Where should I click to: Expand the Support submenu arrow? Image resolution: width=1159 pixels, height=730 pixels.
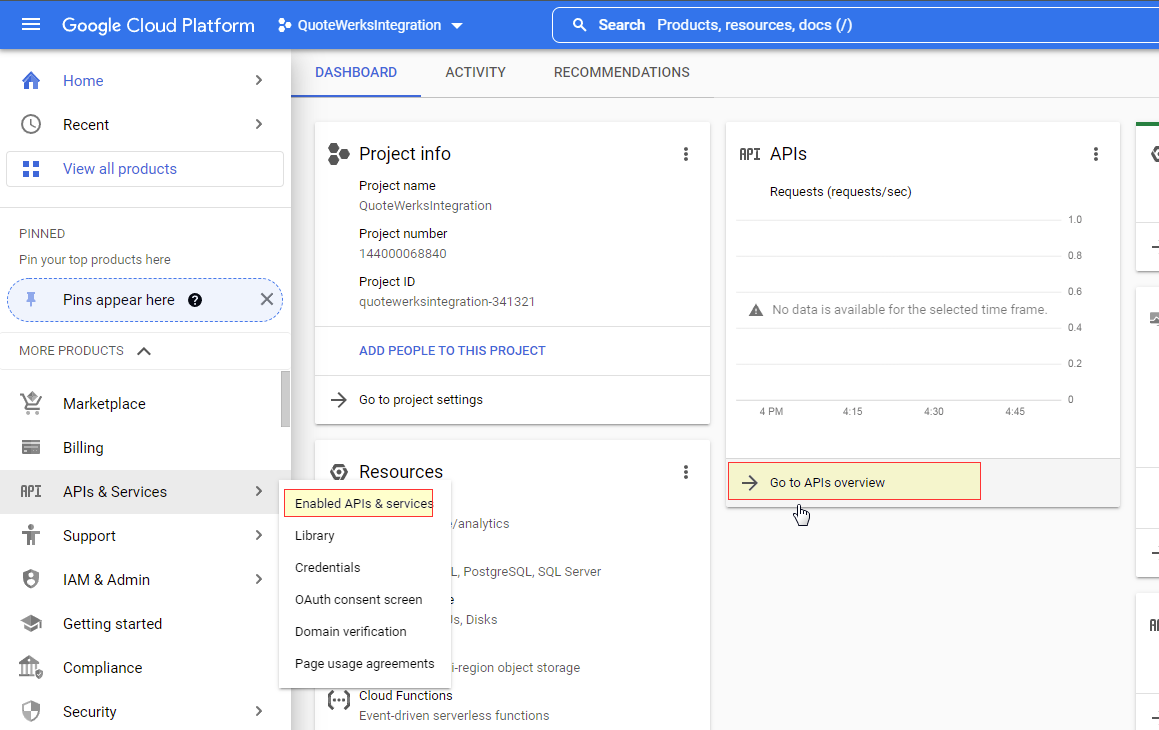pos(259,536)
